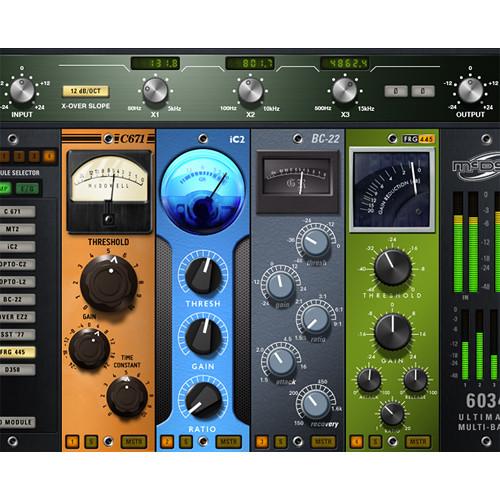Screen dimensions: 500x500
Task: Select band 3 in the module selector
Action: (x=34, y=156)
